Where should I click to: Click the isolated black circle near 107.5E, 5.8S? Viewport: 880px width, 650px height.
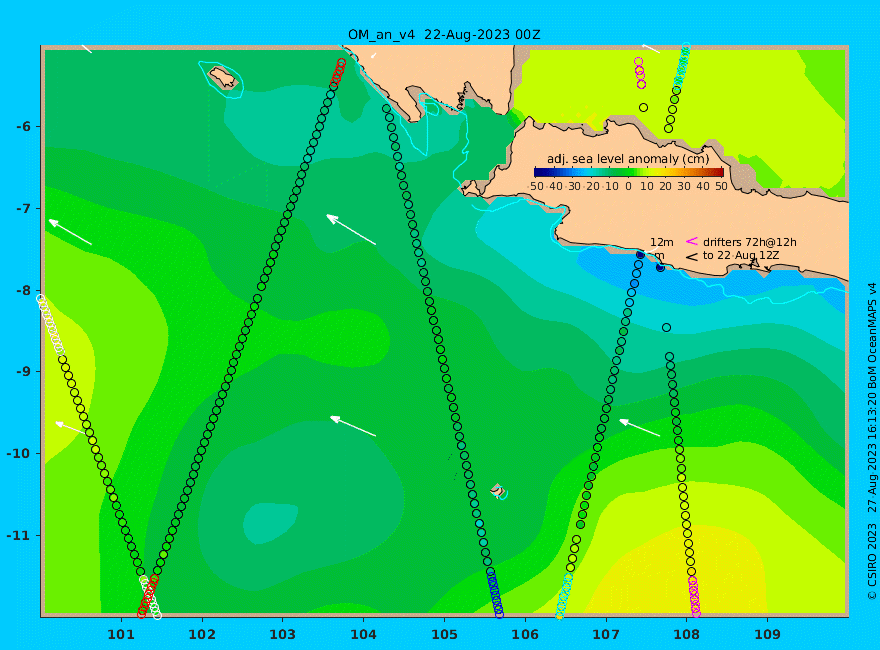pyautogui.click(x=644, y=107)
